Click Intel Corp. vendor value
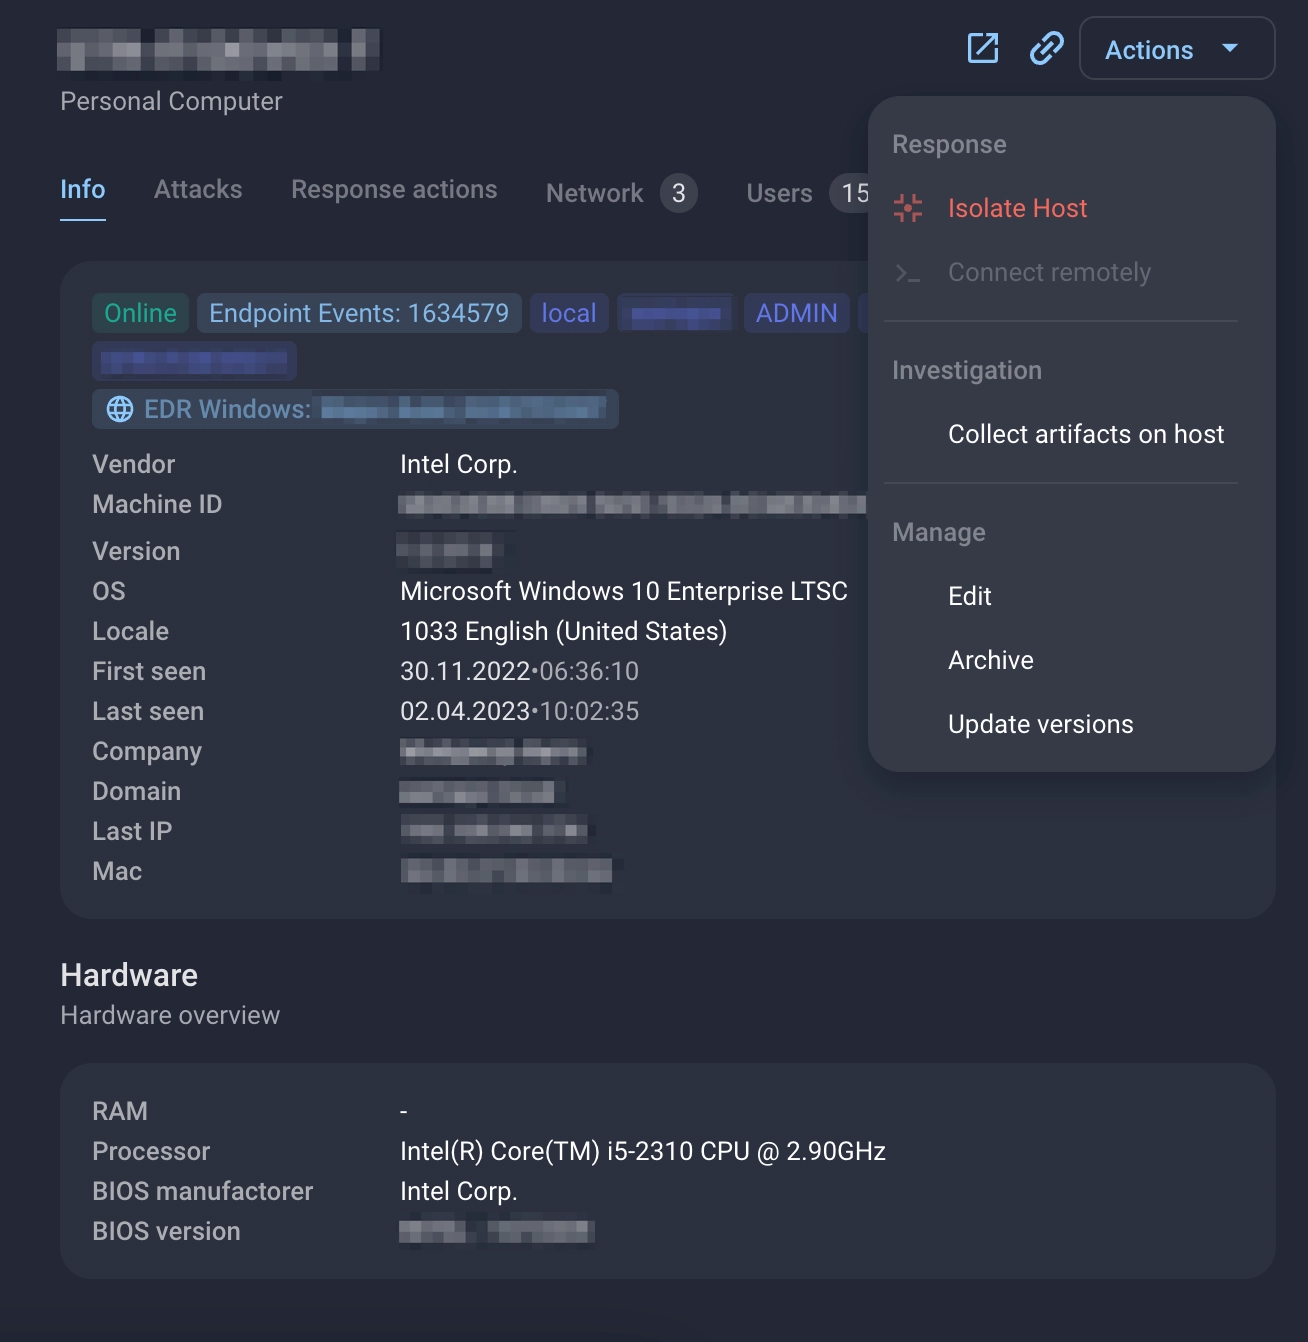The image size is (1308, 1342). (459, 464)
